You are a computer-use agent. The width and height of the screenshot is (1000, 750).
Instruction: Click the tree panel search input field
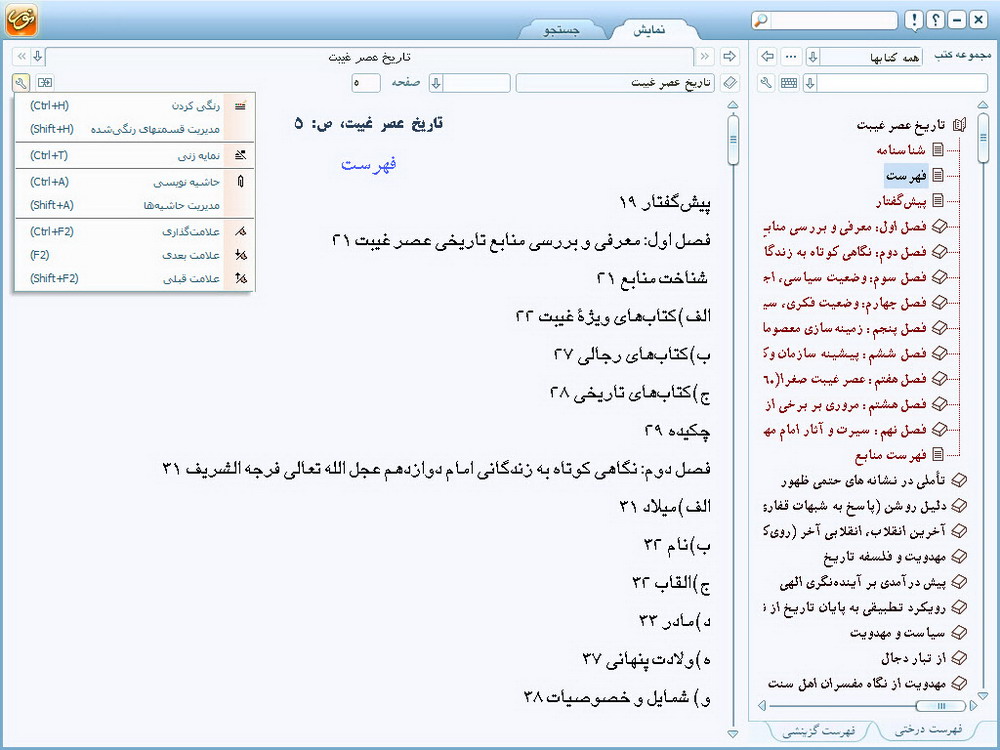(902, 83)
